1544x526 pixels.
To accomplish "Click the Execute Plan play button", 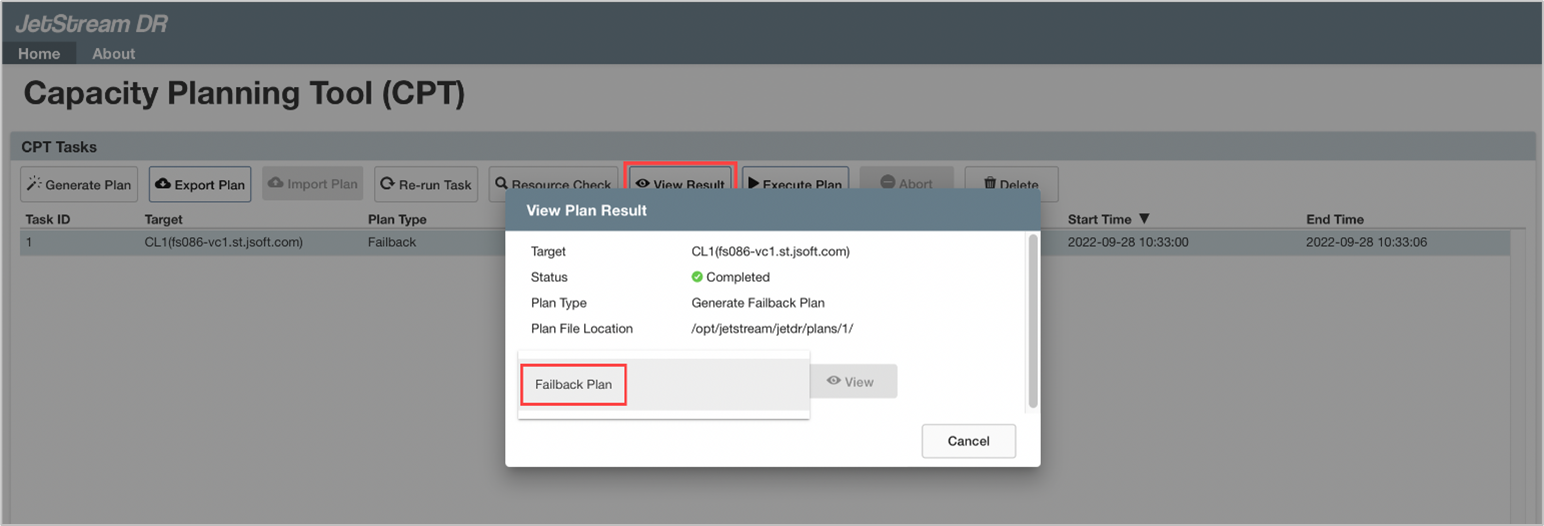I will tap(795, 183).
